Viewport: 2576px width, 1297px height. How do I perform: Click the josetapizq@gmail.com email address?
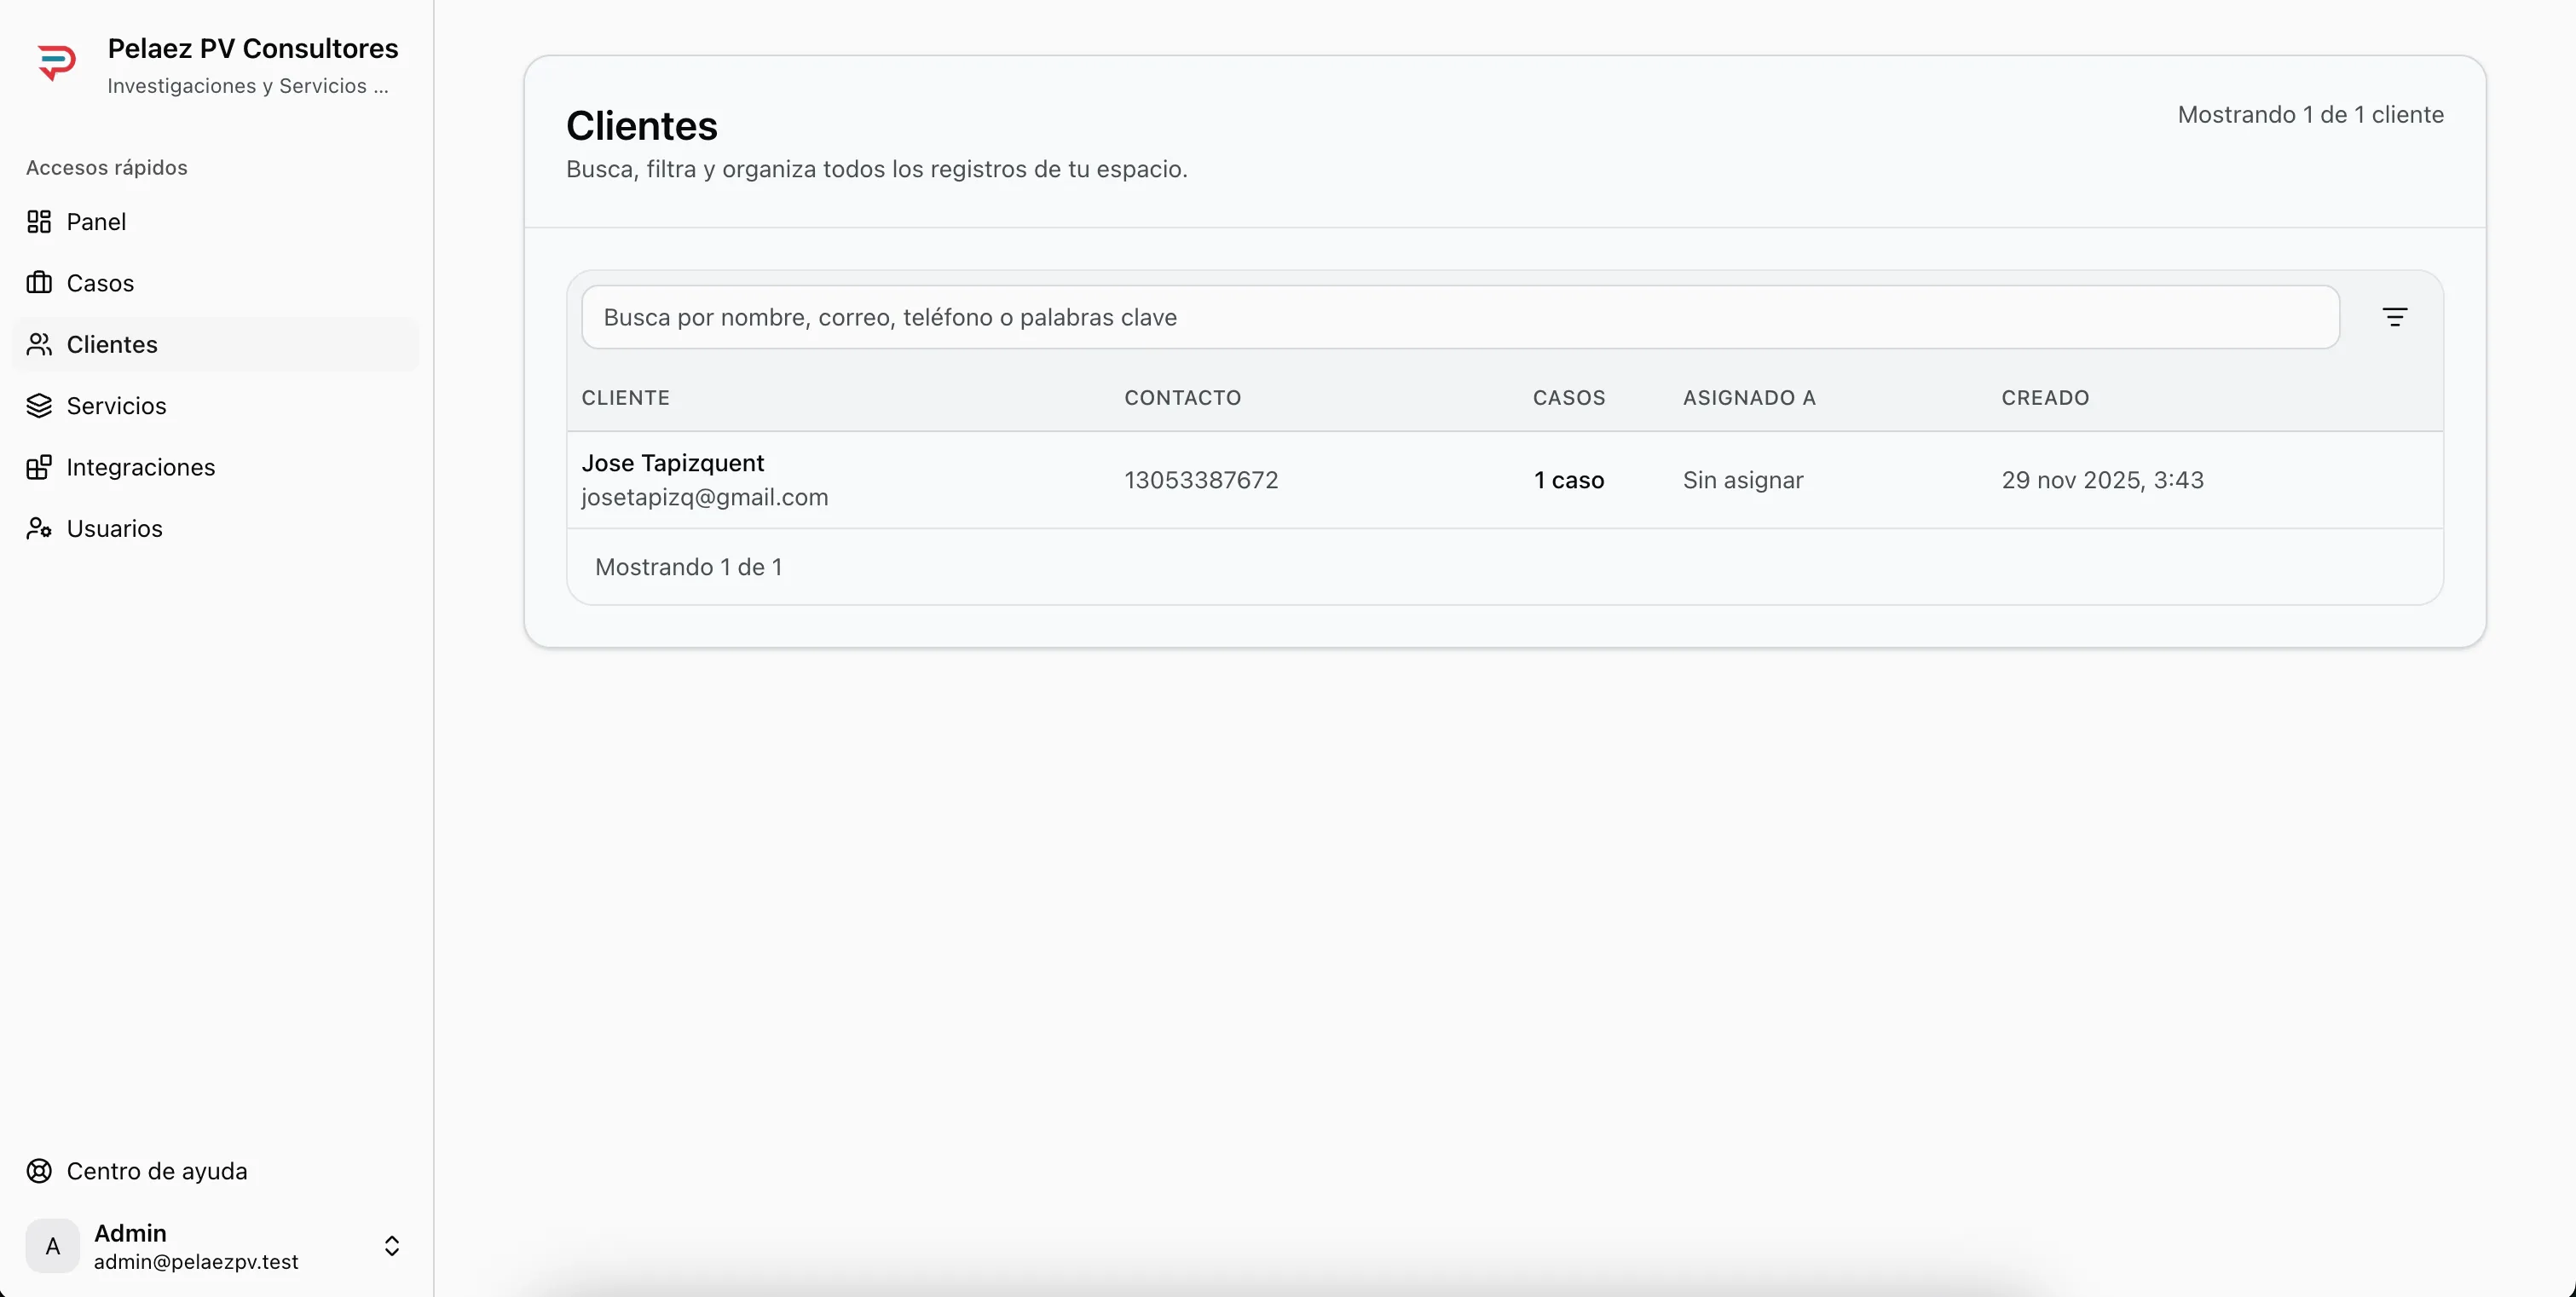click(x=704, y=497)
